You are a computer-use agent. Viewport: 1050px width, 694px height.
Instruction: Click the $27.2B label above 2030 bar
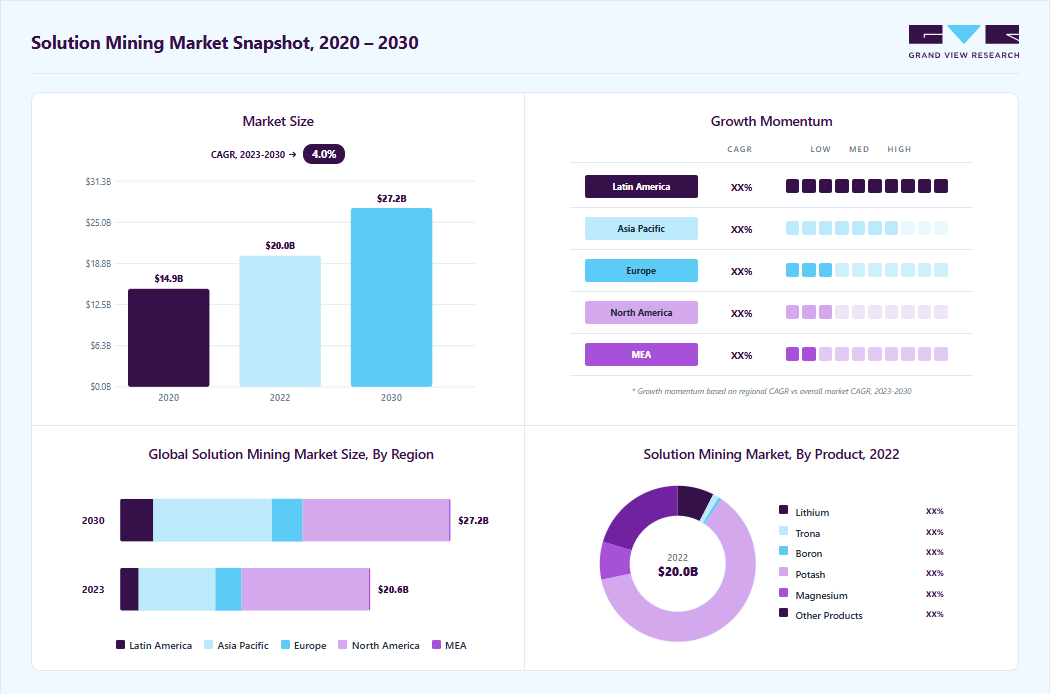[391, 198]
